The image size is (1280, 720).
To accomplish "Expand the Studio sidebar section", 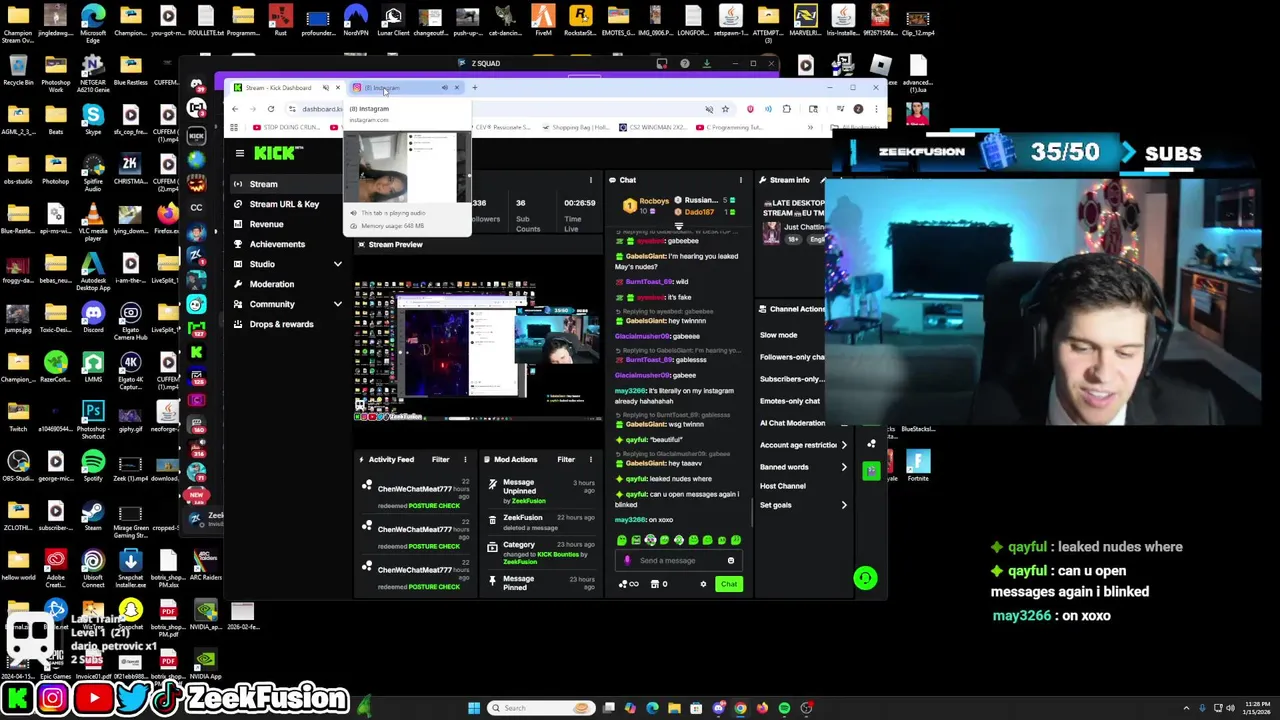I will (337, 264).
